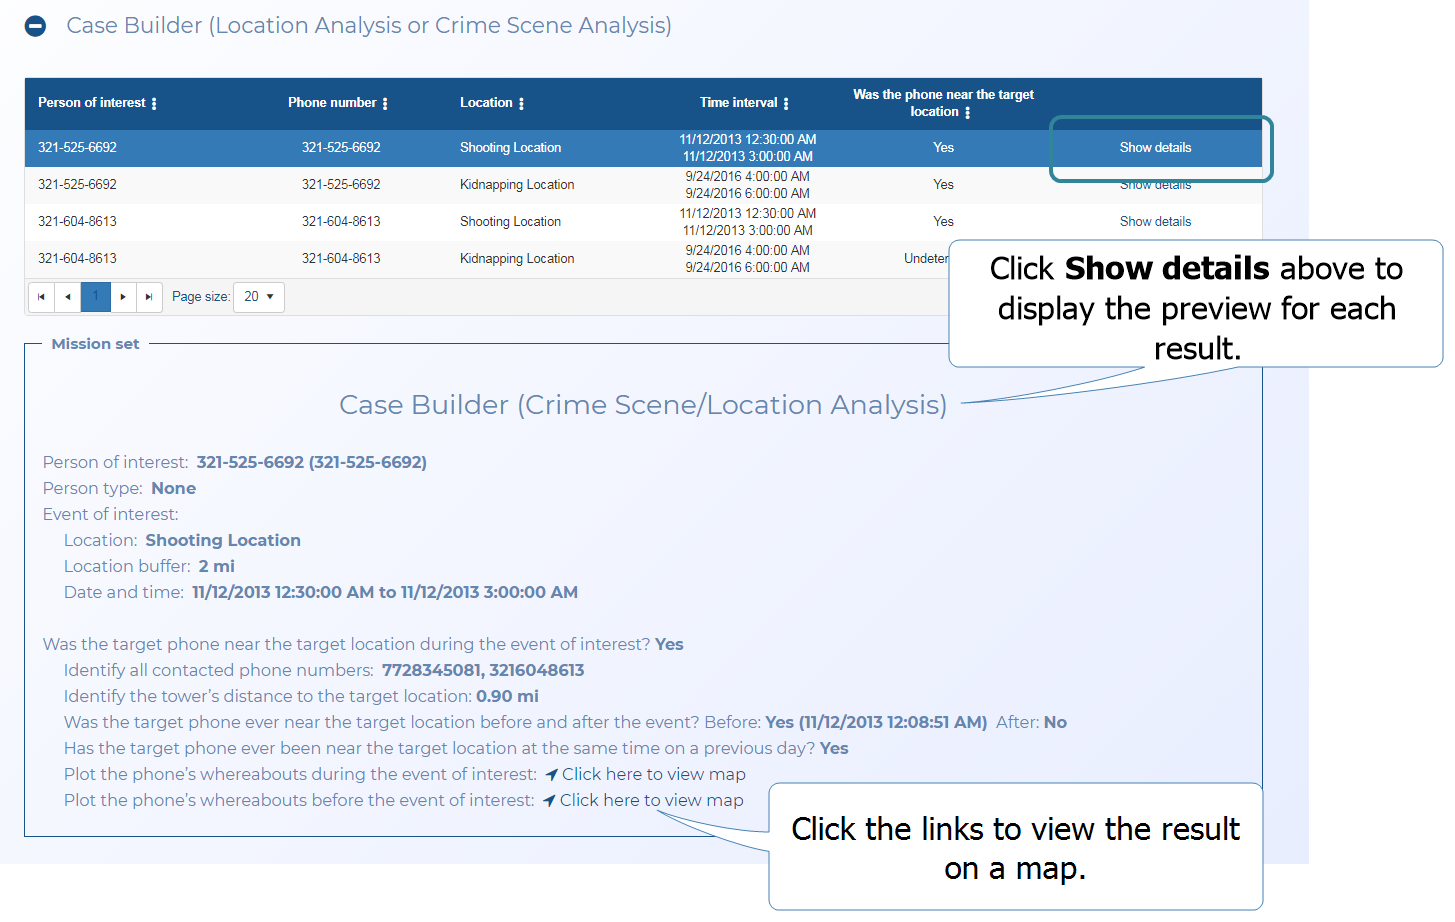1455x922 pixels.
Task: Open Location column options menu
Action: [x=521, y=104]
